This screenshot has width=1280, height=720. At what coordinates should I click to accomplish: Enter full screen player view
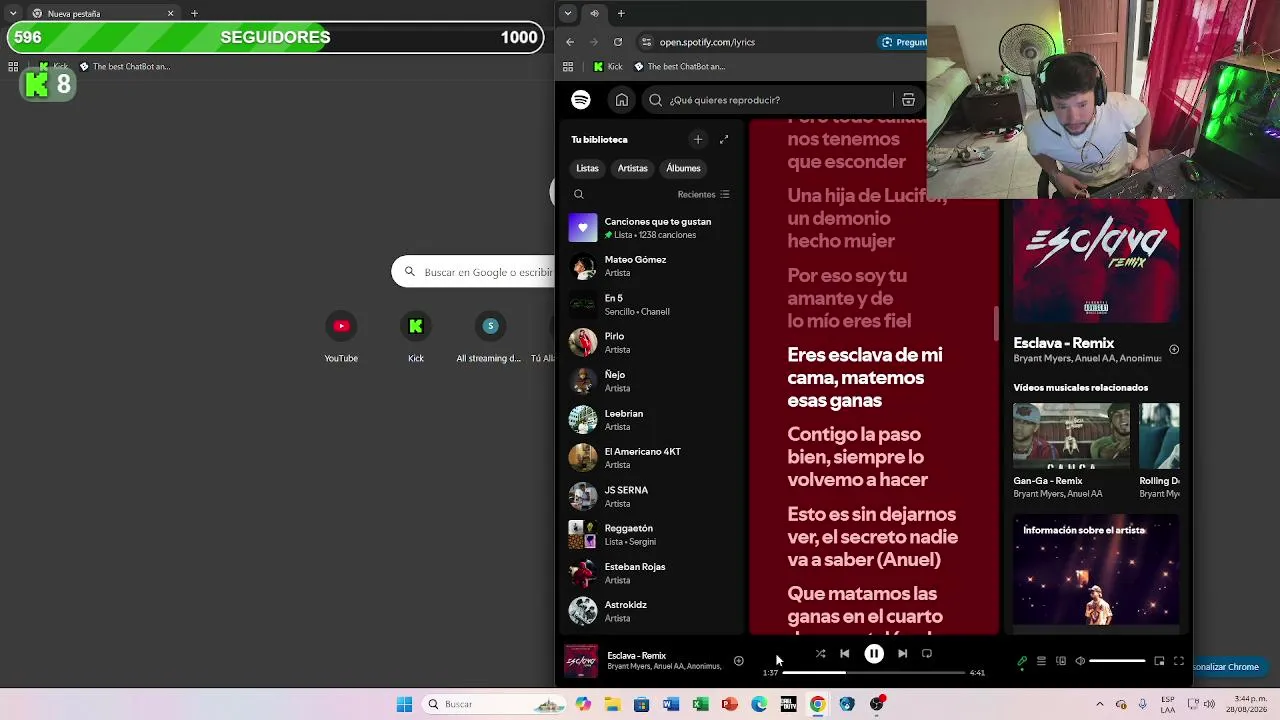(1179, 661)
